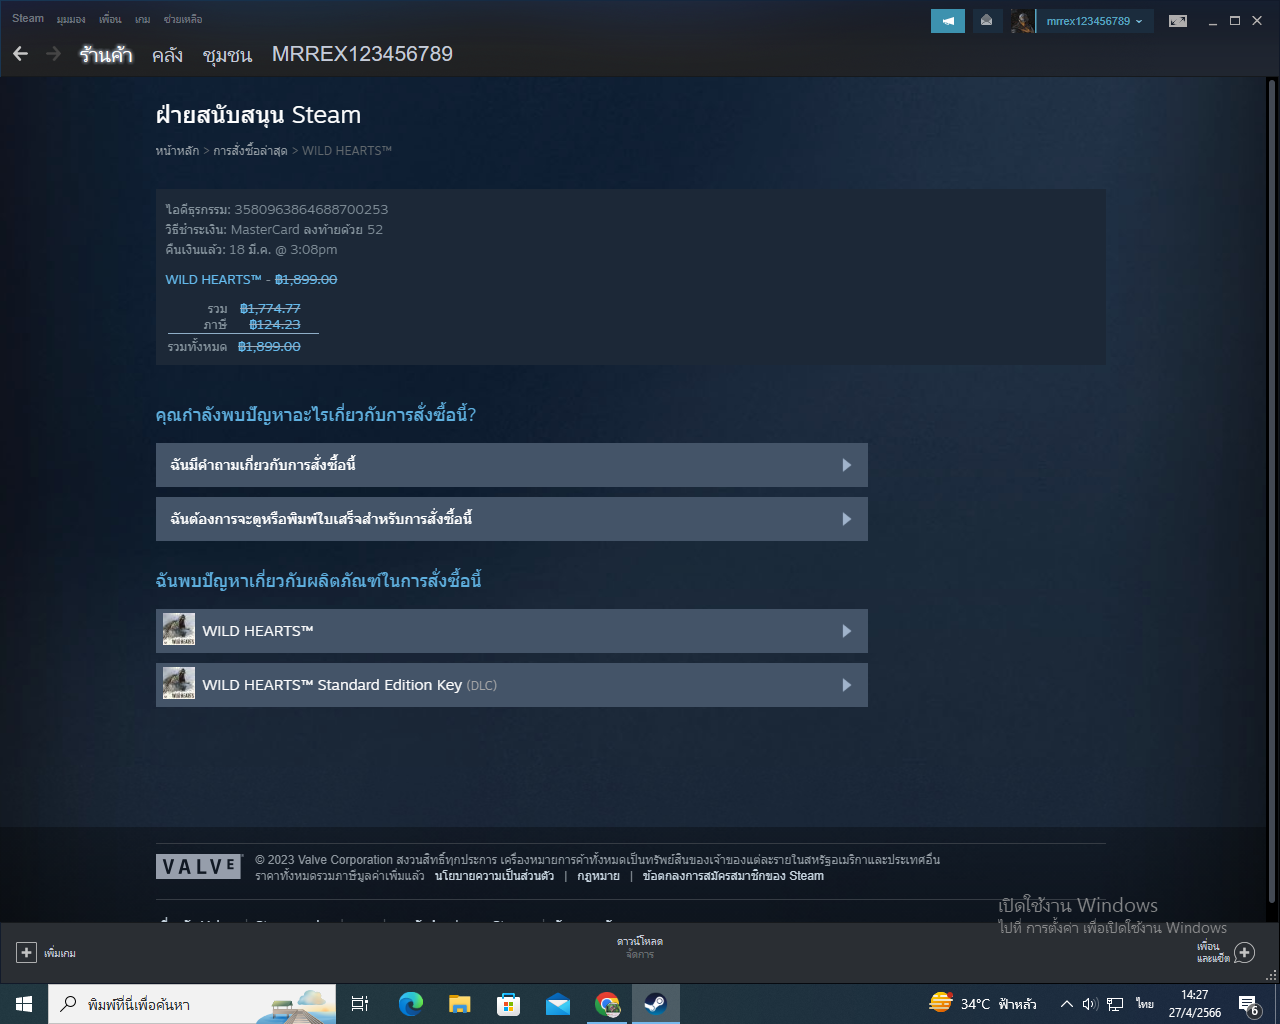Open File Explorer from the taskbar
This screenshot has height=1024, width=1280.
459,1004
